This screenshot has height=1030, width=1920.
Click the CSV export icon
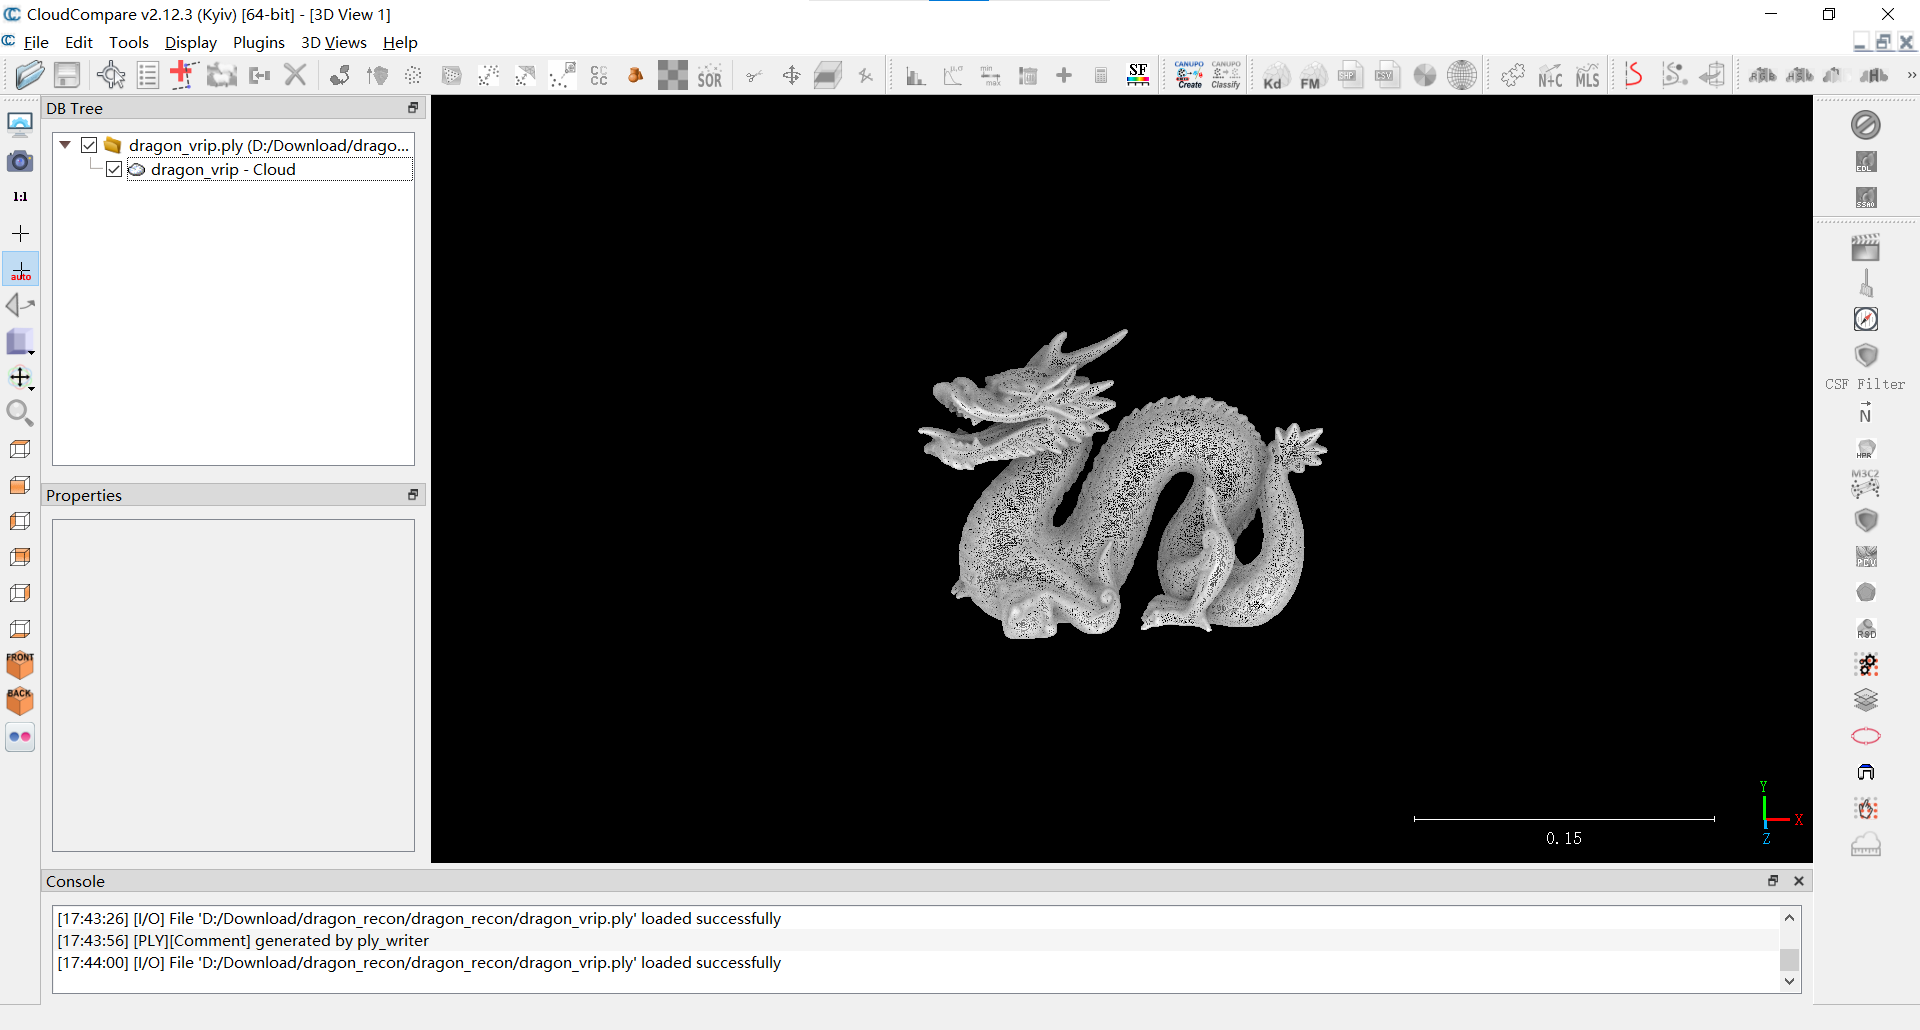point(1387,75)
